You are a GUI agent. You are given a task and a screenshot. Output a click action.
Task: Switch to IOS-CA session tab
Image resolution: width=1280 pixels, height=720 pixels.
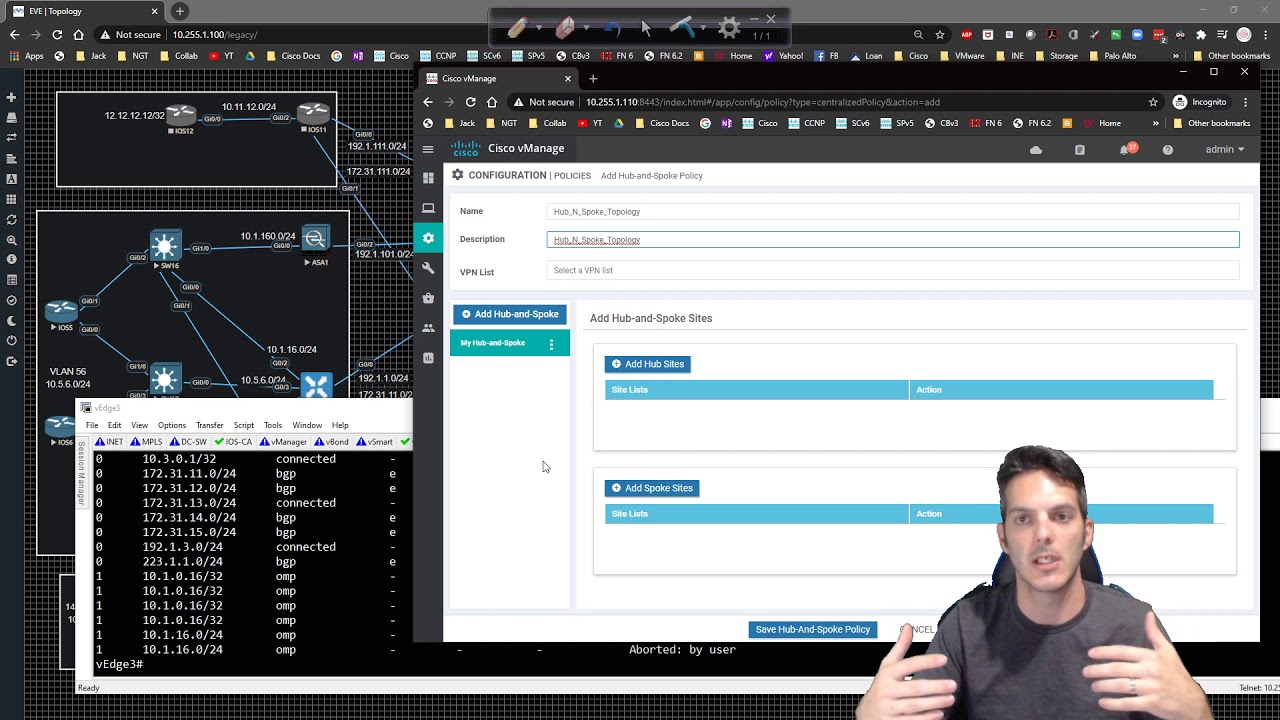(234, 442)
